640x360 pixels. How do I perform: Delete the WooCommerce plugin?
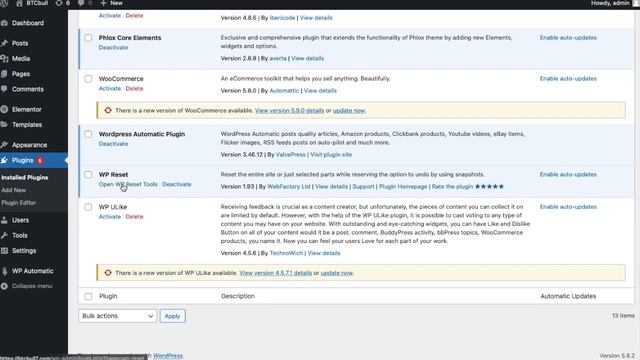click(x=134, y=89)
